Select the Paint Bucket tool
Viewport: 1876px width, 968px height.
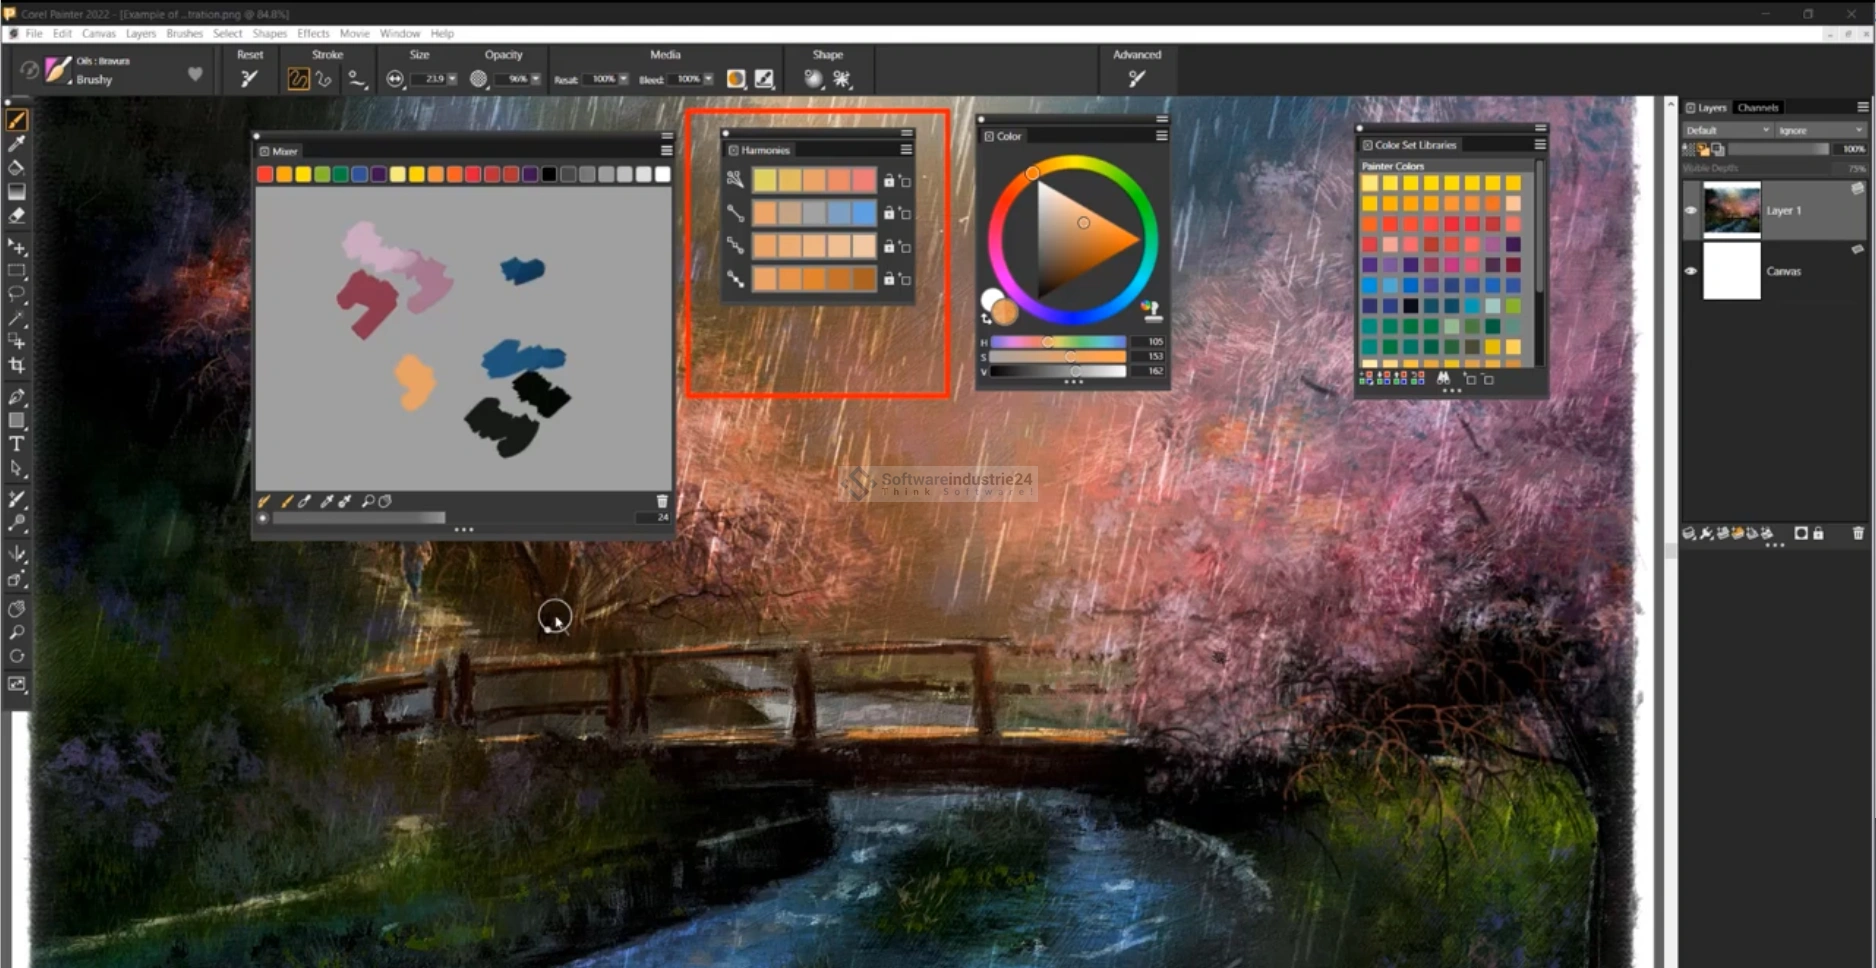click(17, 168)
